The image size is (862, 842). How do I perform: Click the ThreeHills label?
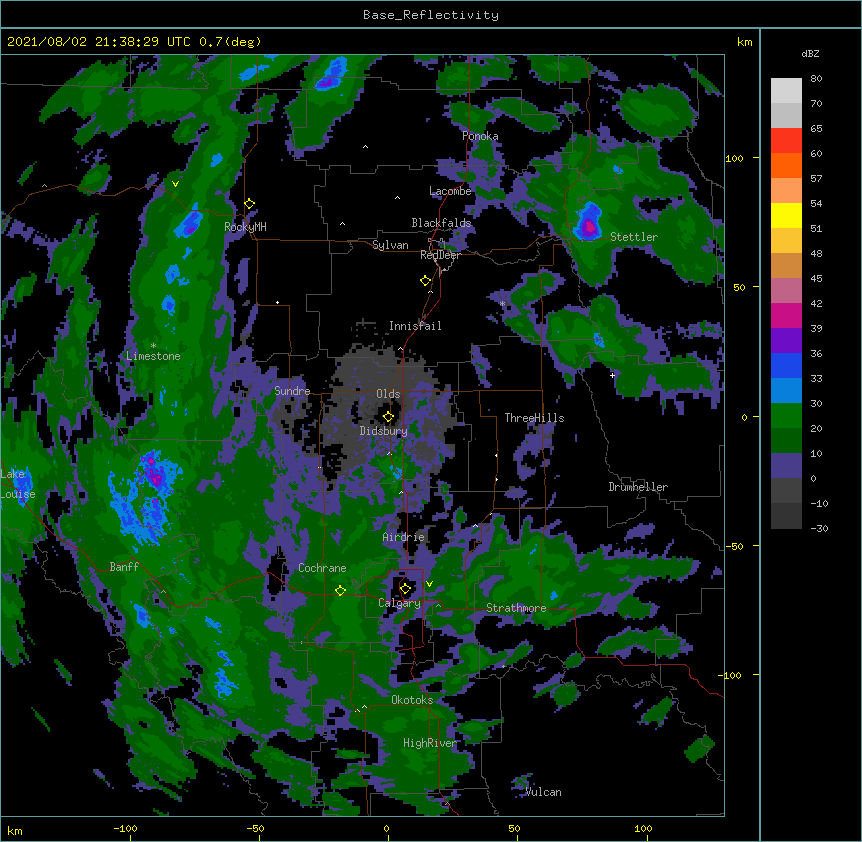[x=534, y=418]
